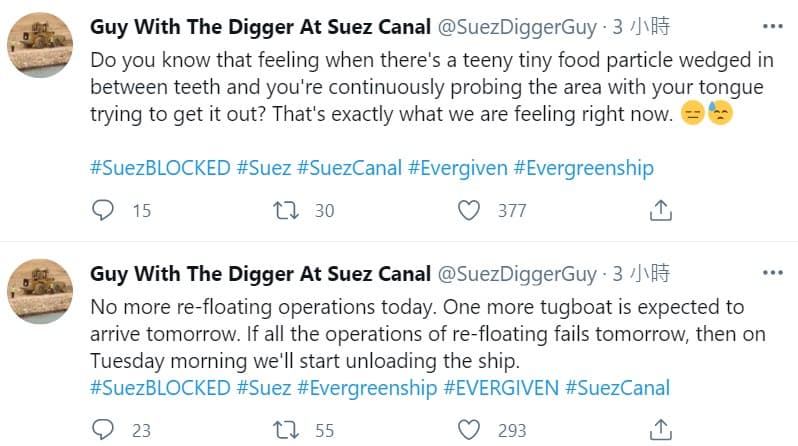Like the tweet with 377 likes
798x446 pixels.
[469, 210]
